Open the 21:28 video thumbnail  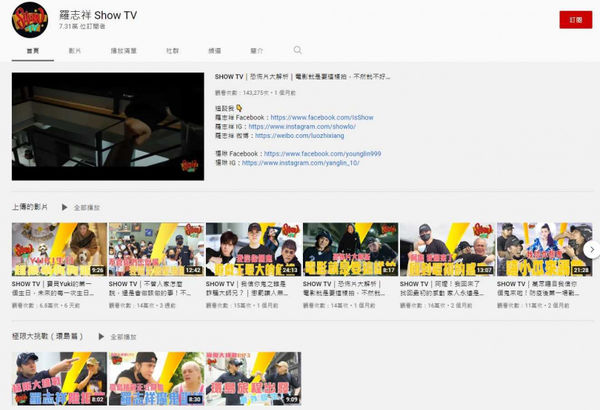tap(544, 249)
